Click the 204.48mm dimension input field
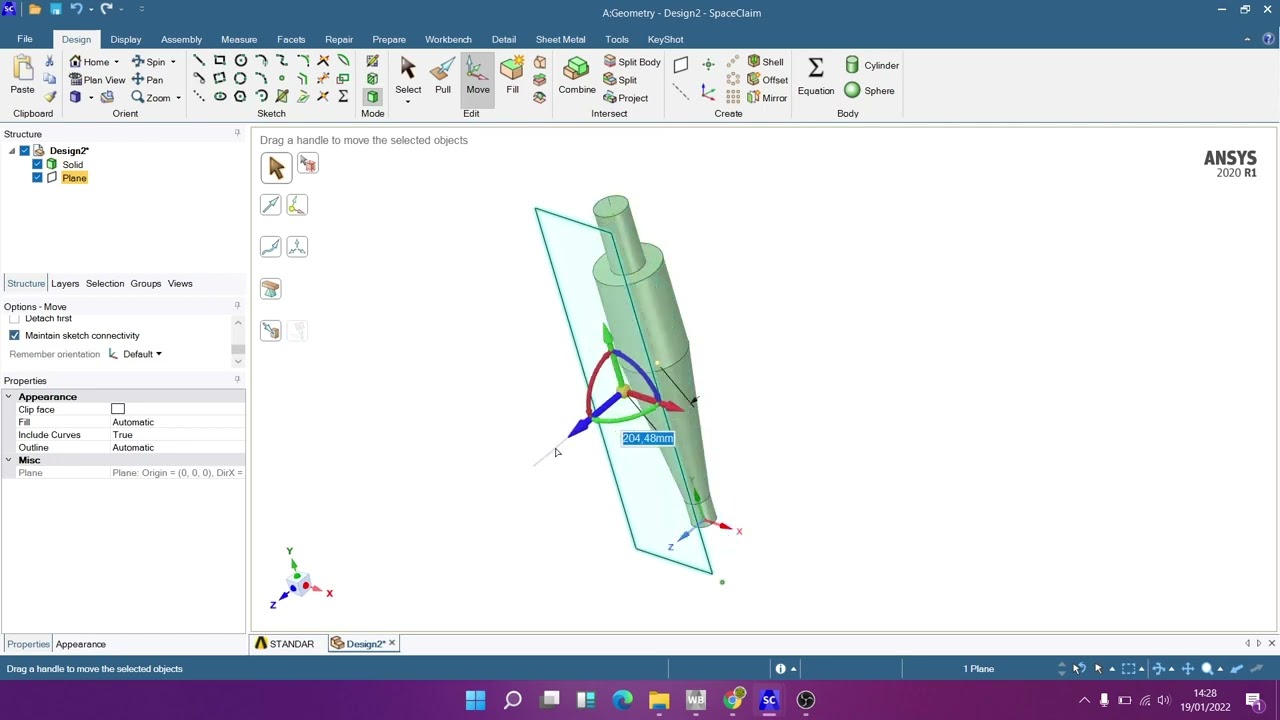 [x=648, y=438]
